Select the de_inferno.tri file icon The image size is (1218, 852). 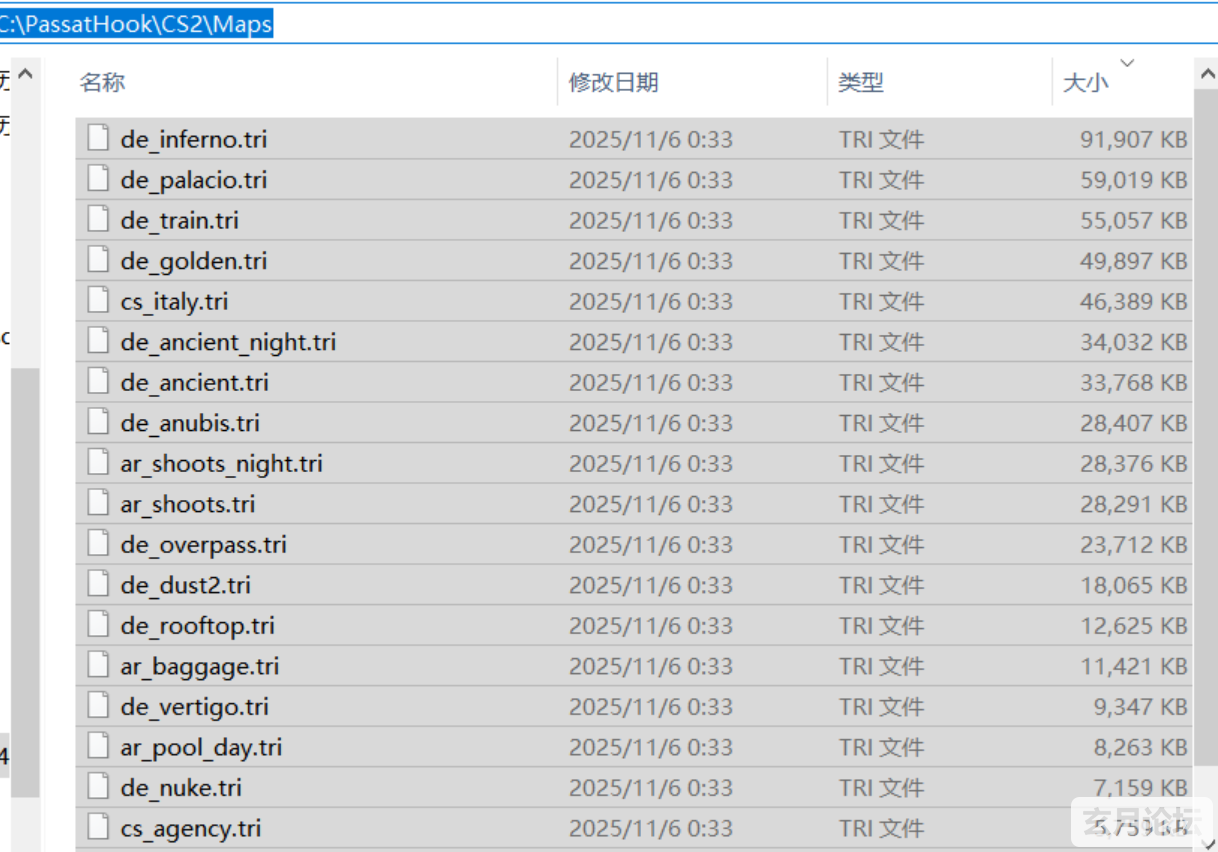pos(97,139)
